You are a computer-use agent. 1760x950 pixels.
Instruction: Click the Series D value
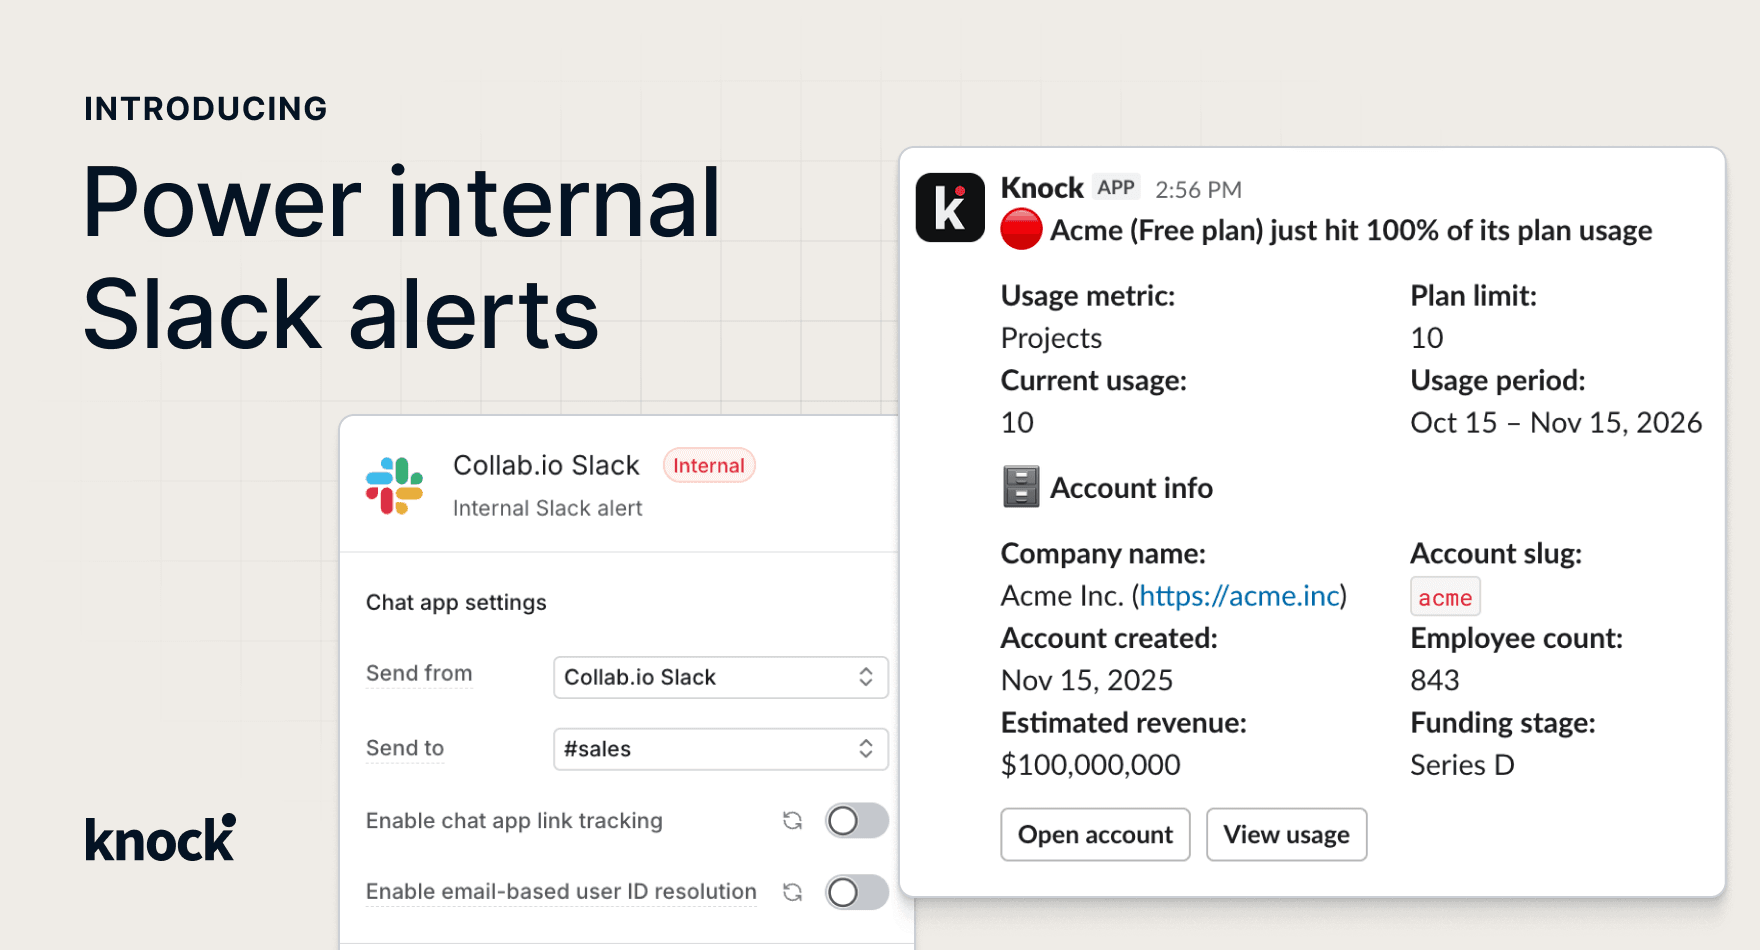1462,765
